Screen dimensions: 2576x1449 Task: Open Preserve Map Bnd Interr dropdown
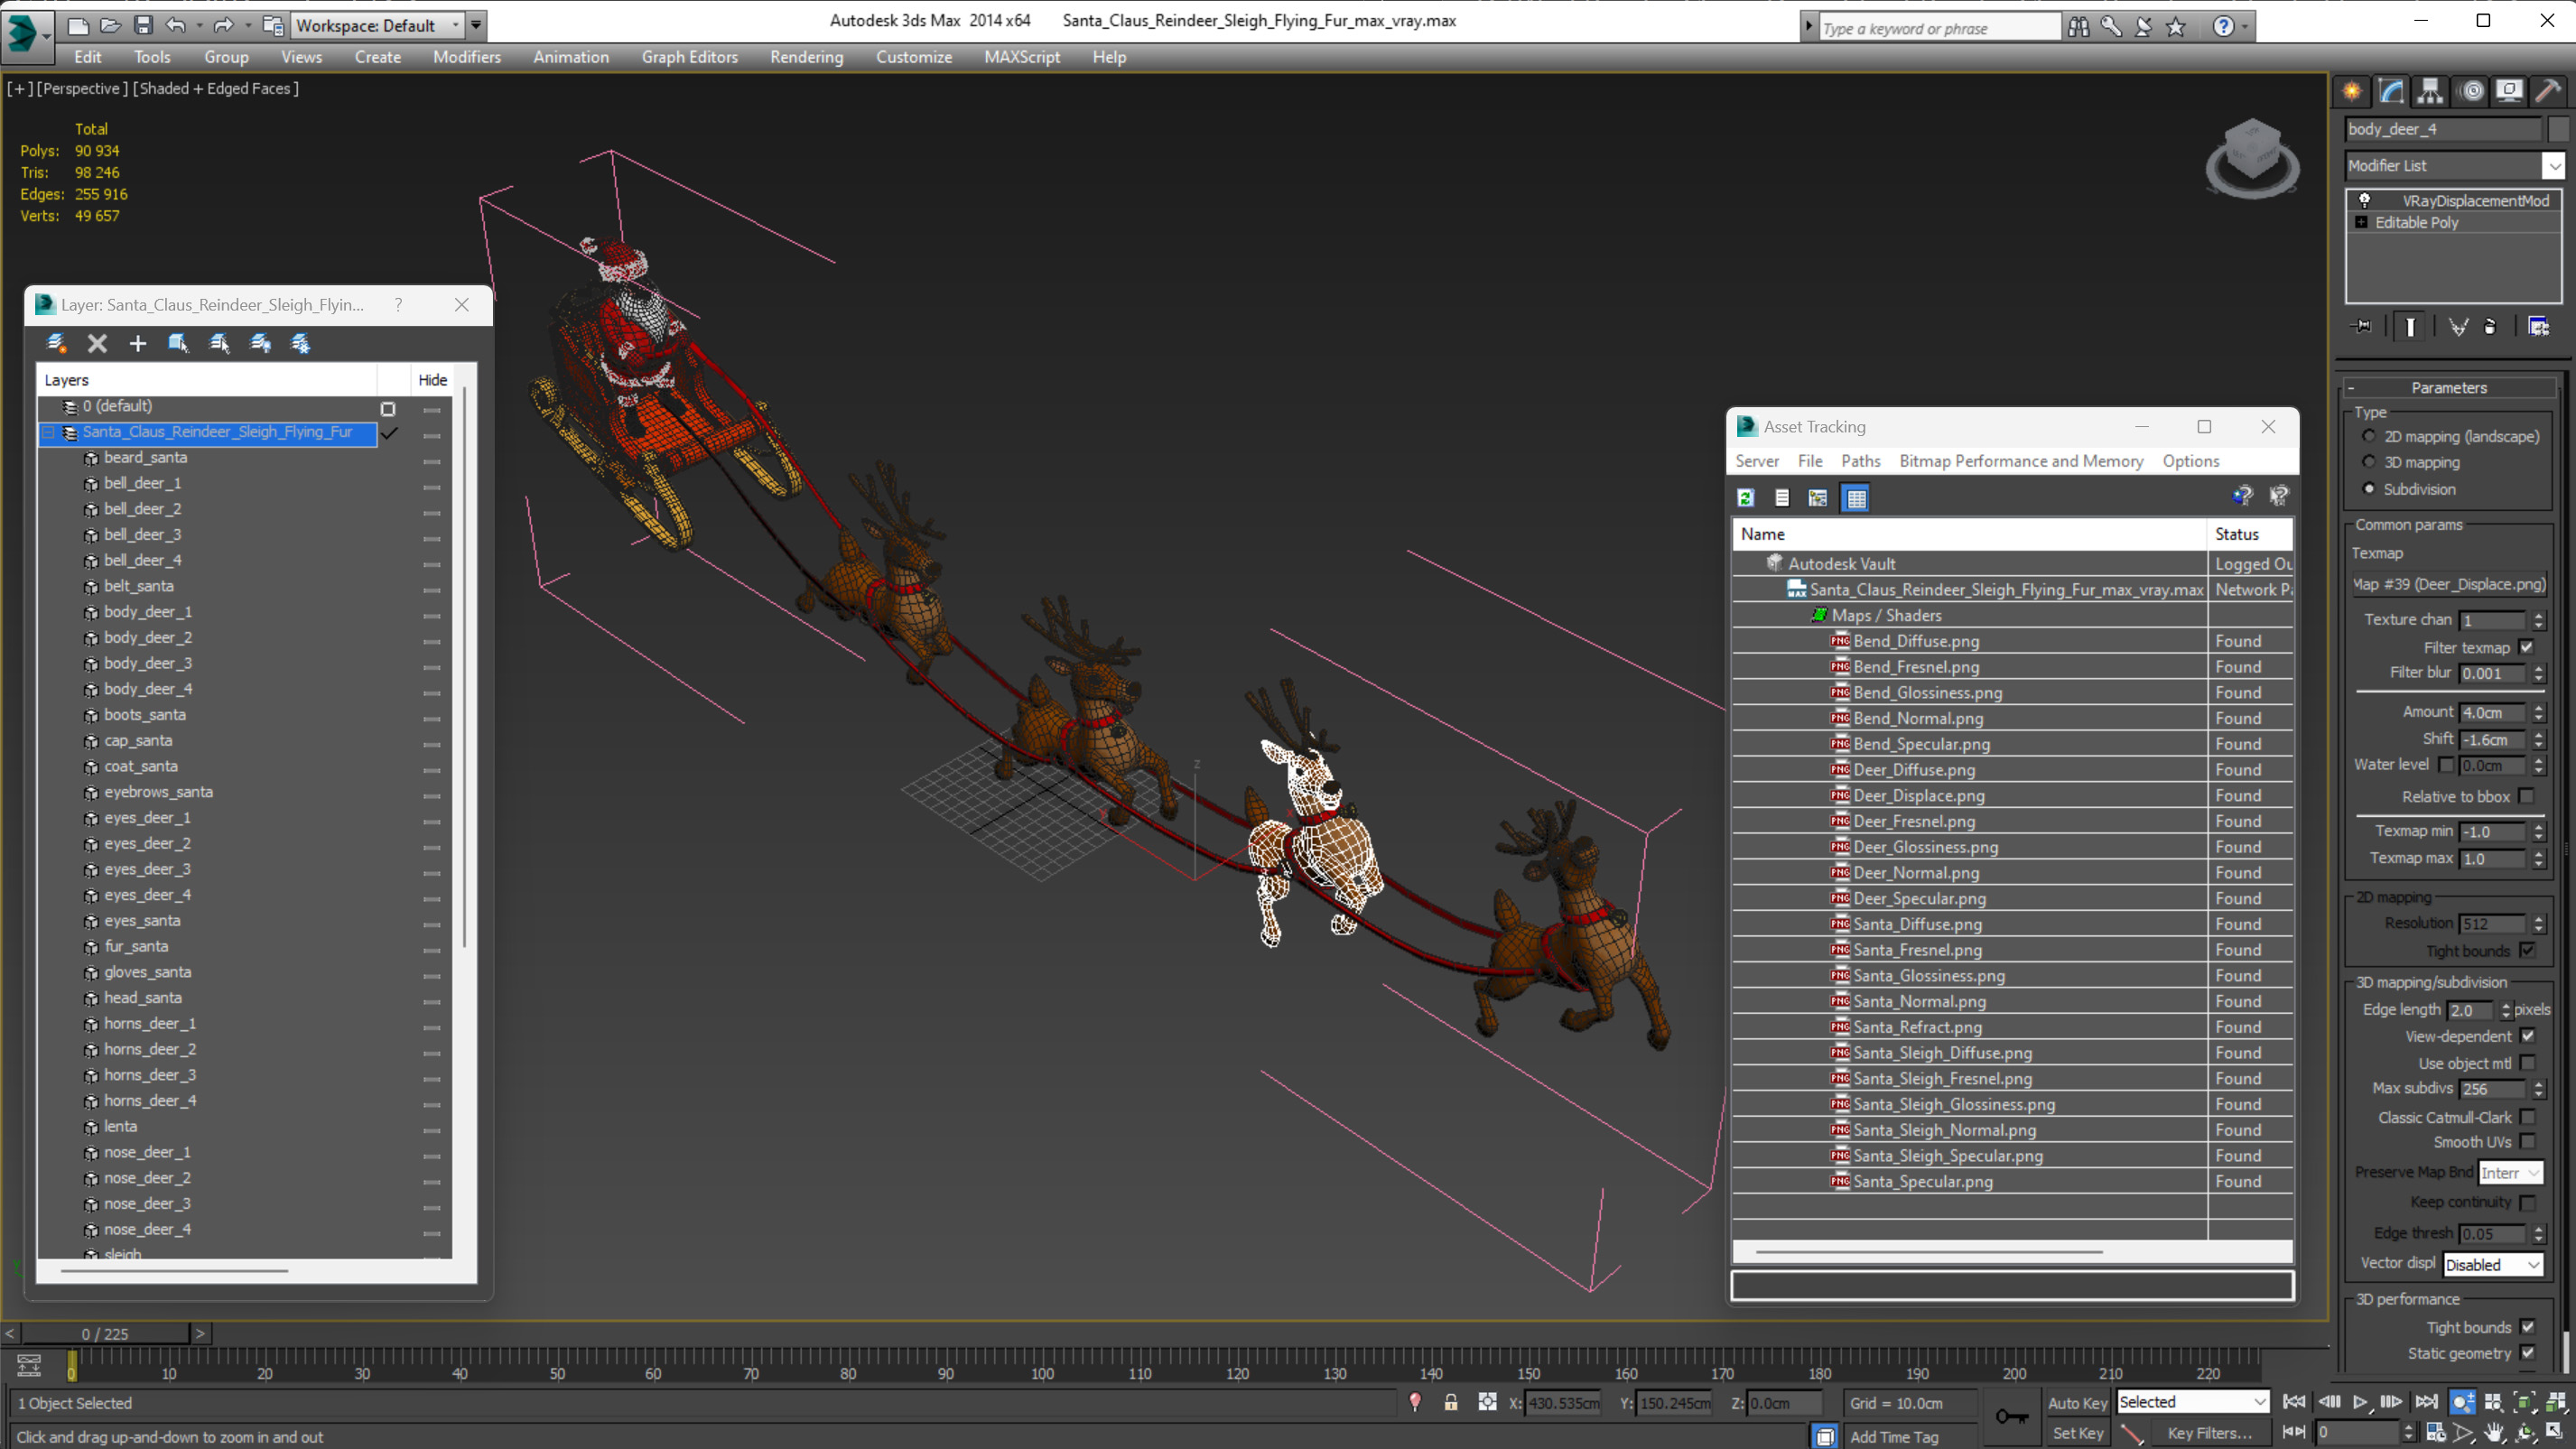tap(2510, 1172)
